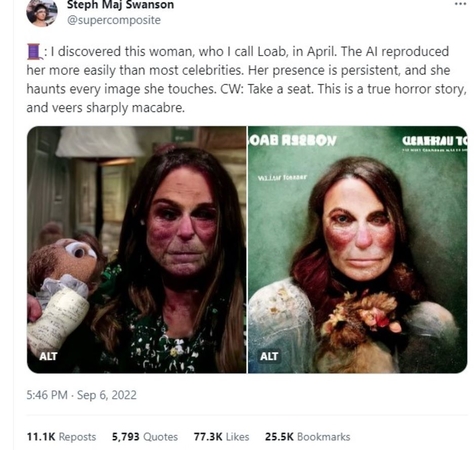Screen dimensions: 476x450
Task: Click the Sep 6, 2022 date
Action: [107, 395]
